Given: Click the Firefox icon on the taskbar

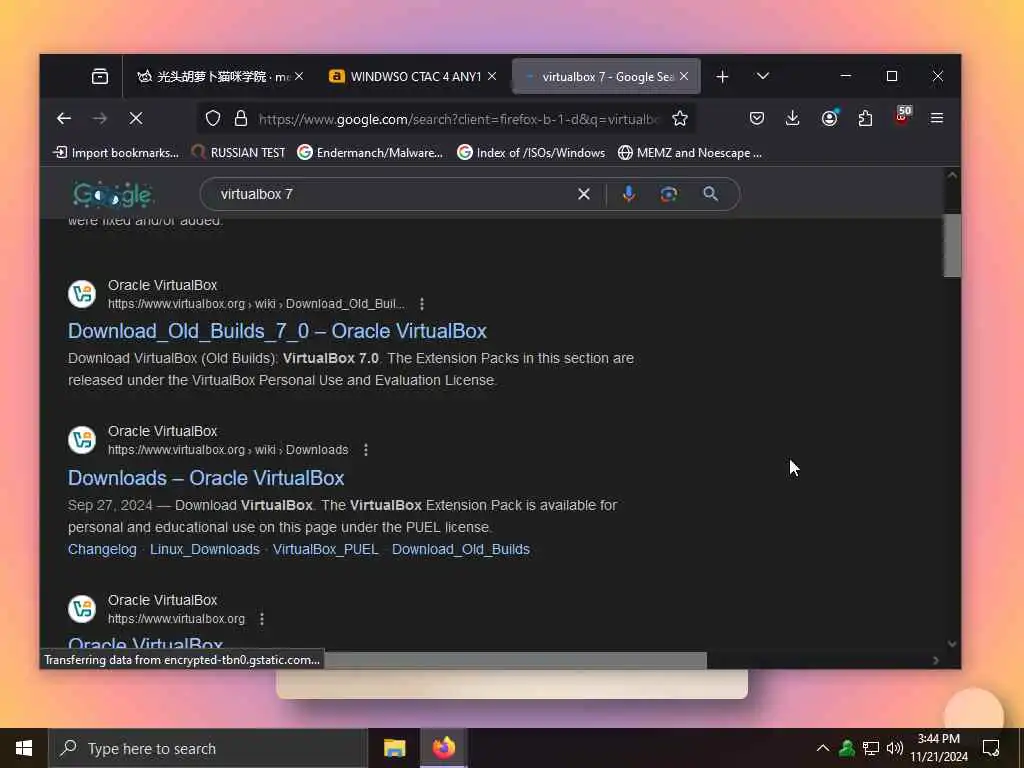Looking at the screenshot, I should (443, 748).
